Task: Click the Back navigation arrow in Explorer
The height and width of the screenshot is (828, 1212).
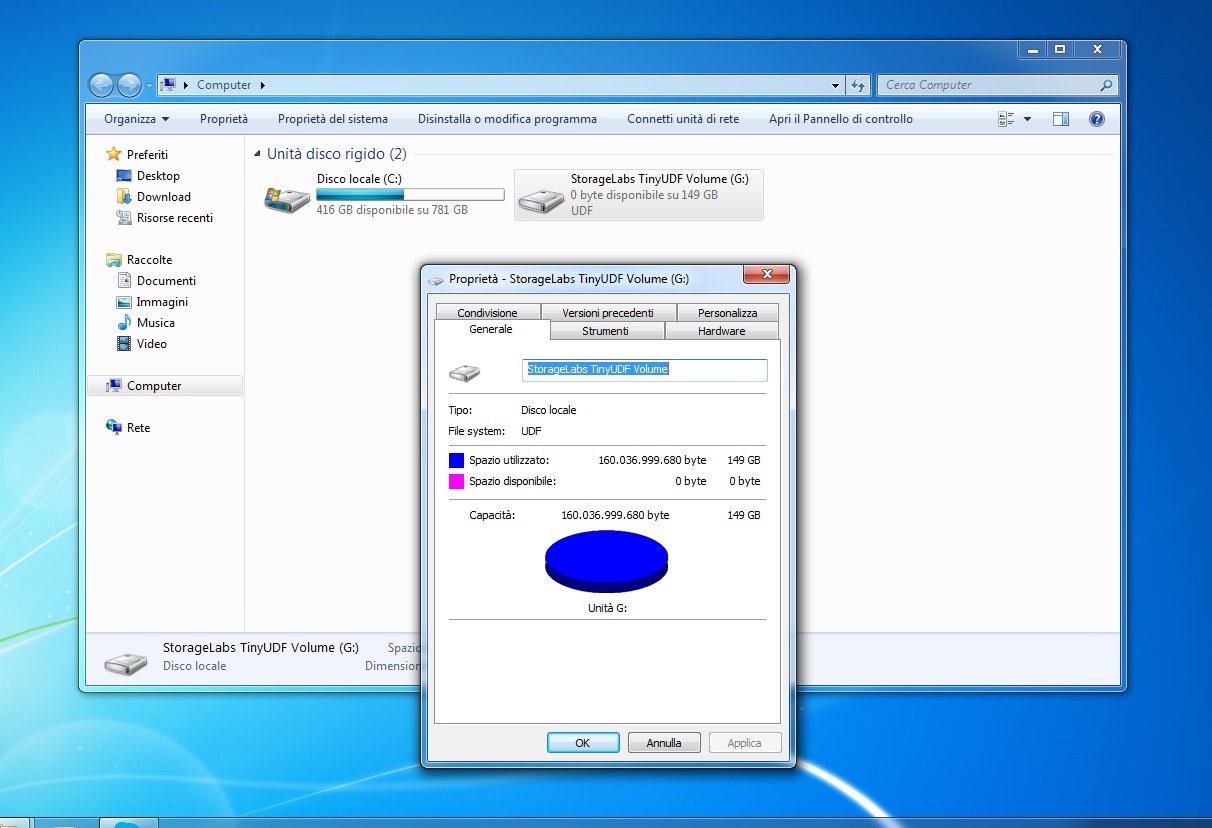Action: pos(101,86)
